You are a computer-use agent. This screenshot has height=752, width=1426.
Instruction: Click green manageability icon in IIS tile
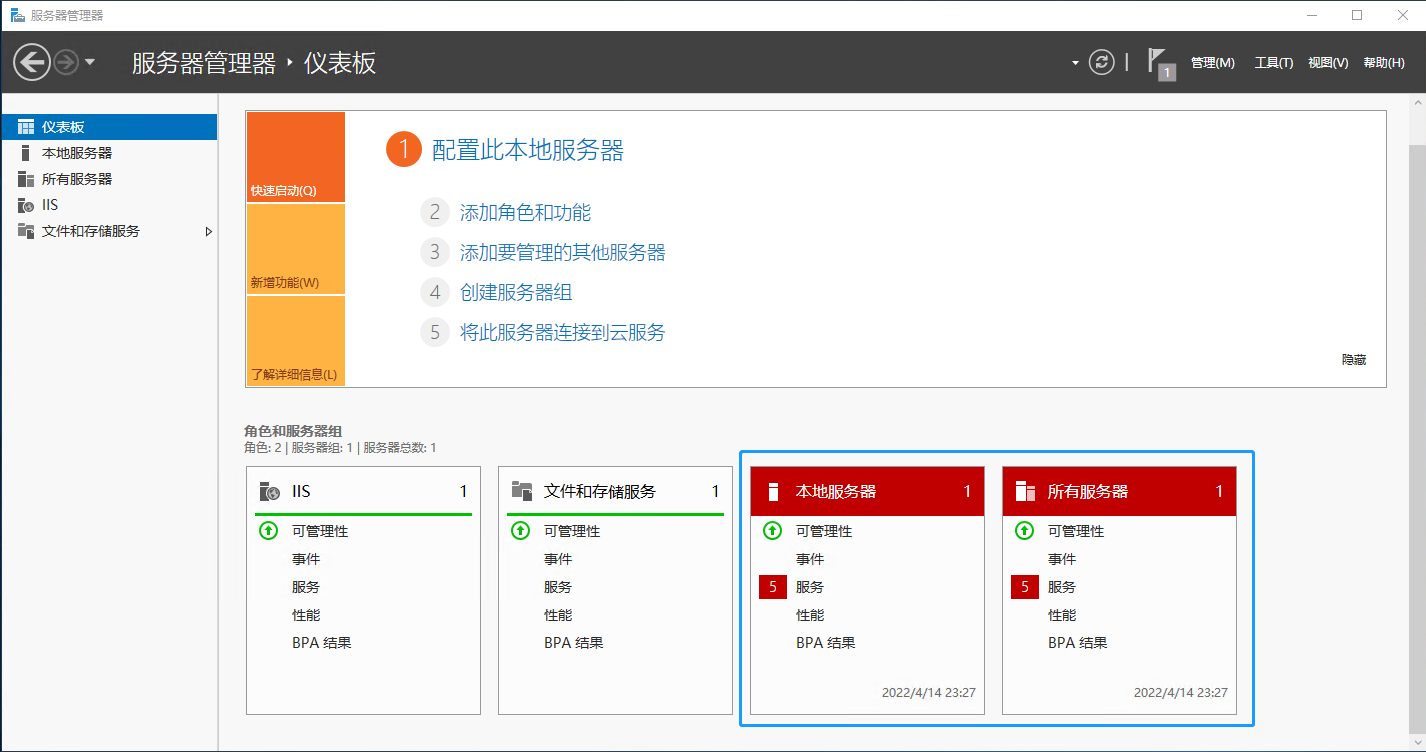click(268, 531)
